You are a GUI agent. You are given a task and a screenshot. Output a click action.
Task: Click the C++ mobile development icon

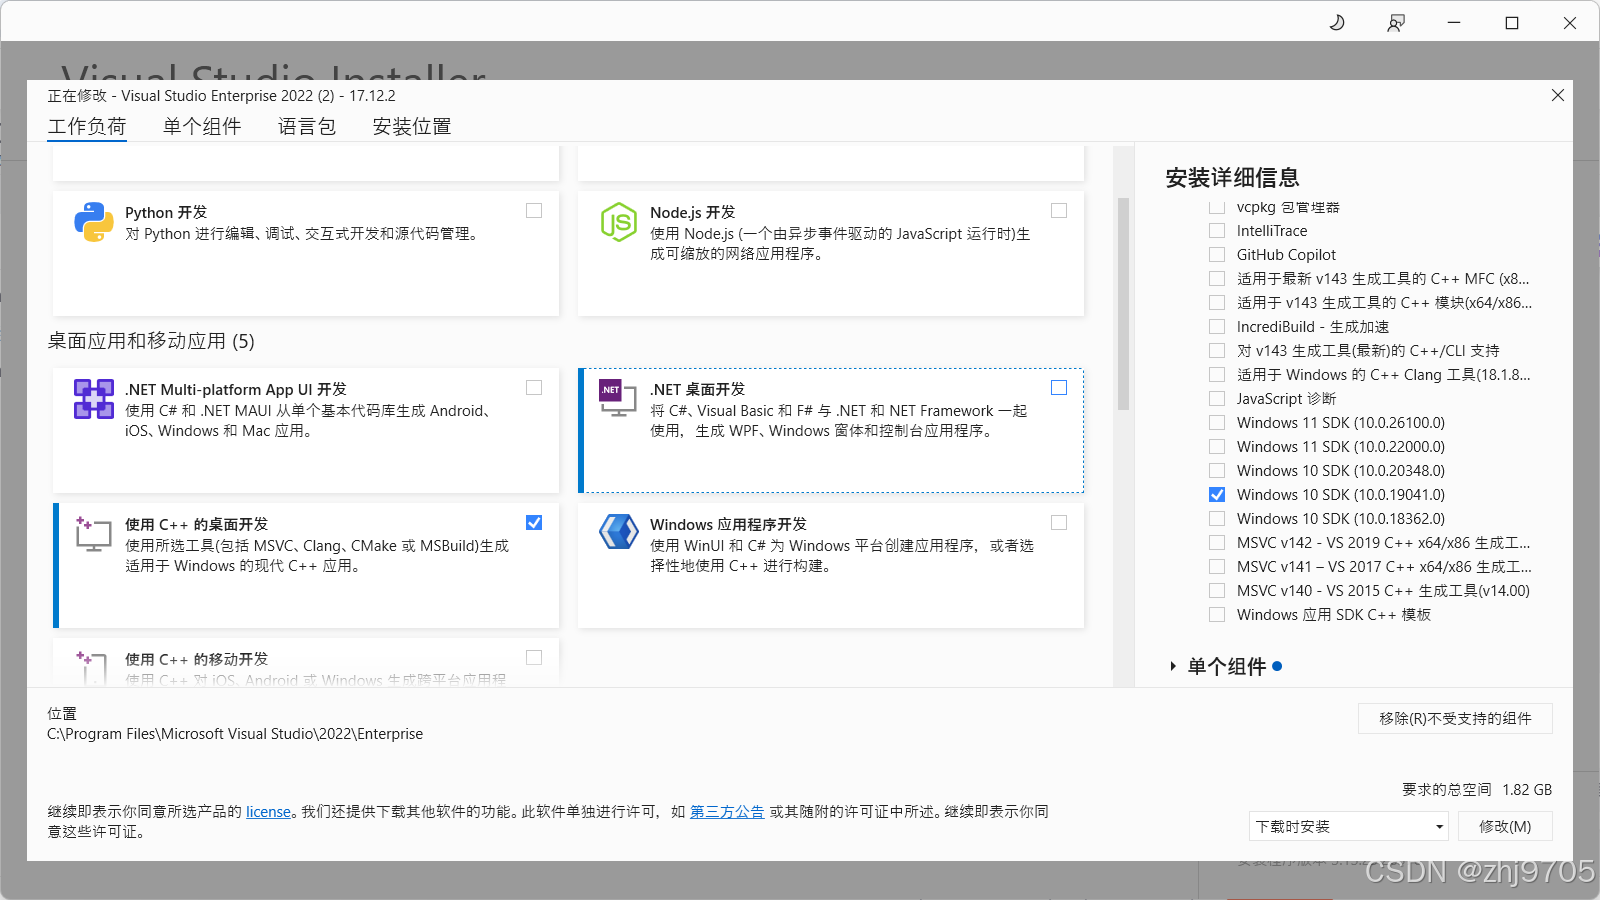(92, 667)
